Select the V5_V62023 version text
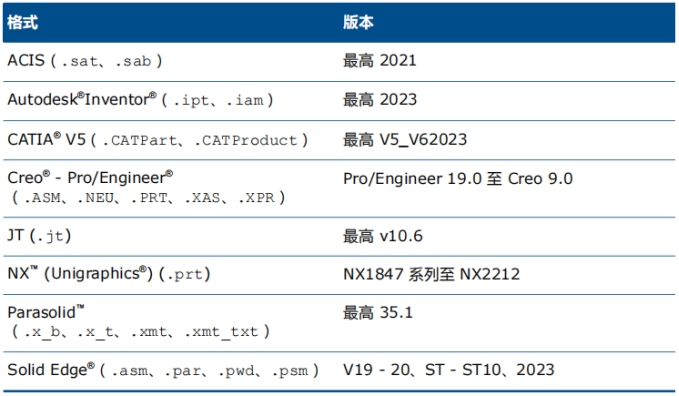Image resolution: width=679 pixels, height=396 pixels. click(423, 140)
